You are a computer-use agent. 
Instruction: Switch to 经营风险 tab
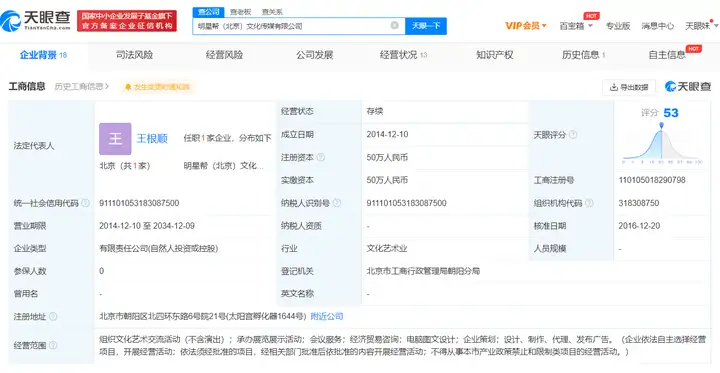click(224, 55)
